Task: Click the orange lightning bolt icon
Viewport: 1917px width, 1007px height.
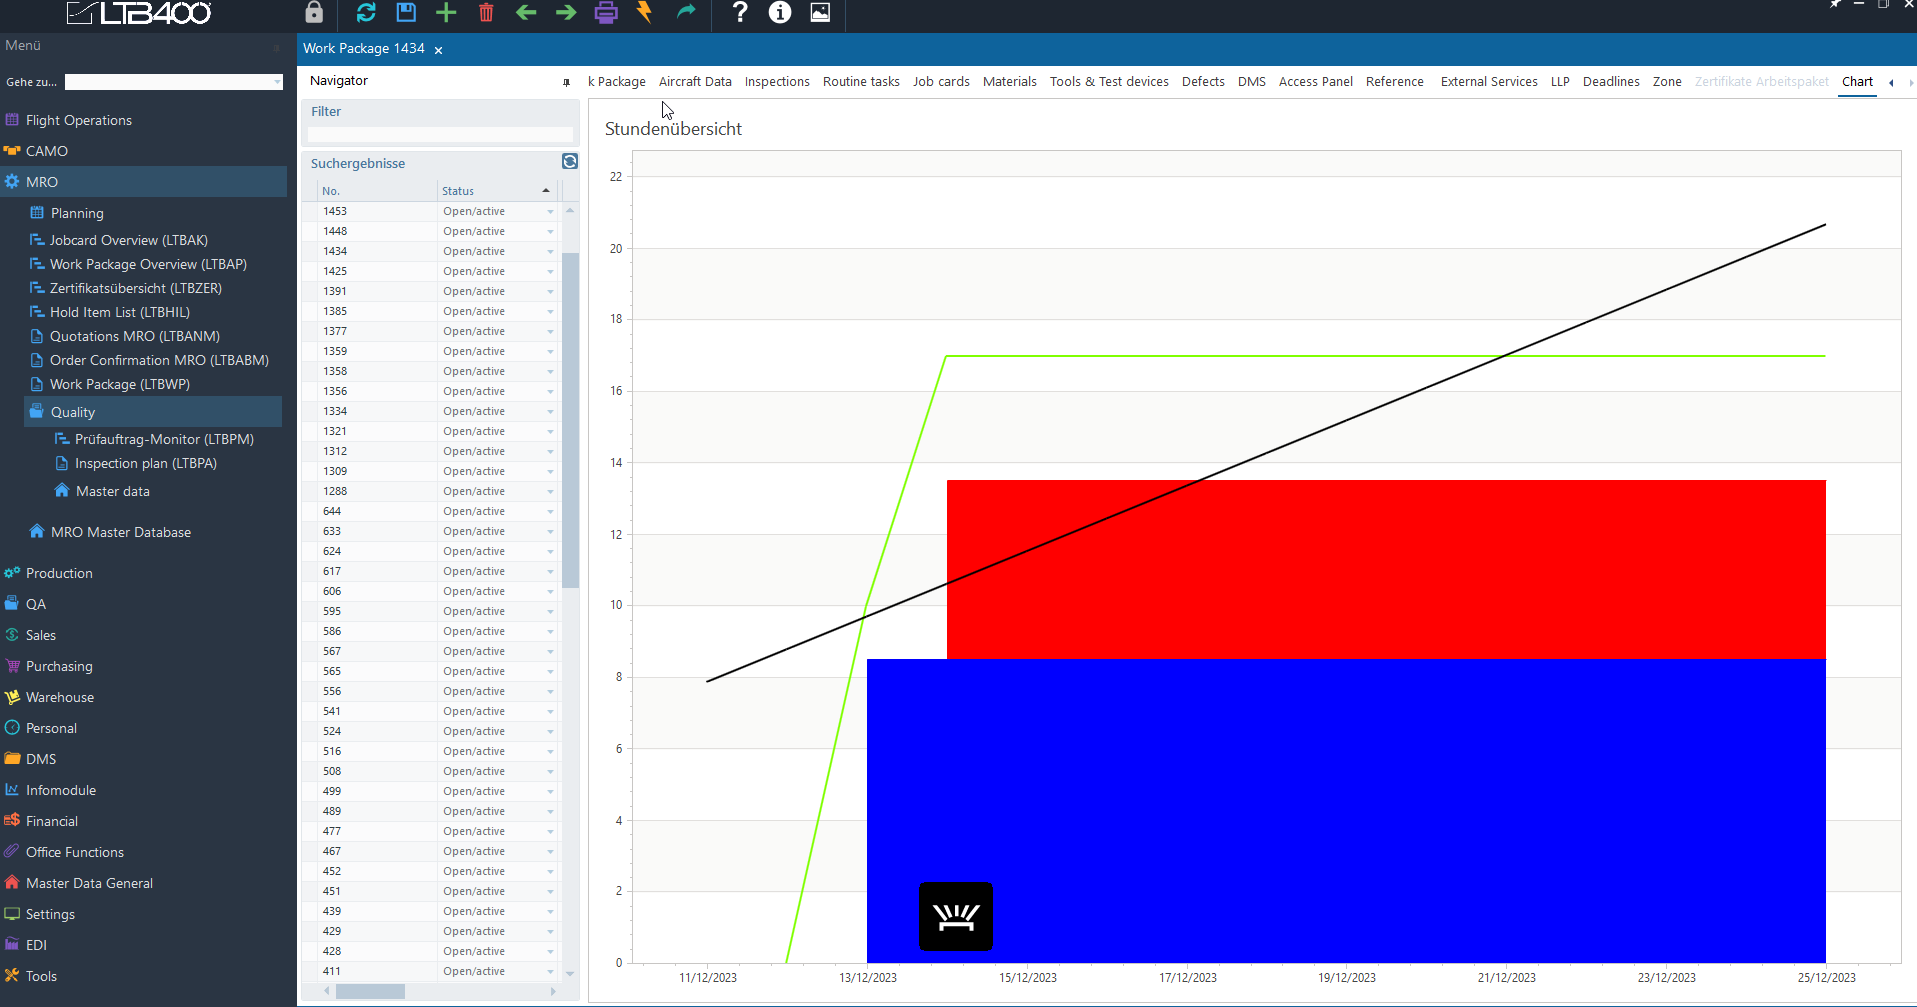Action: click(645, 13)
